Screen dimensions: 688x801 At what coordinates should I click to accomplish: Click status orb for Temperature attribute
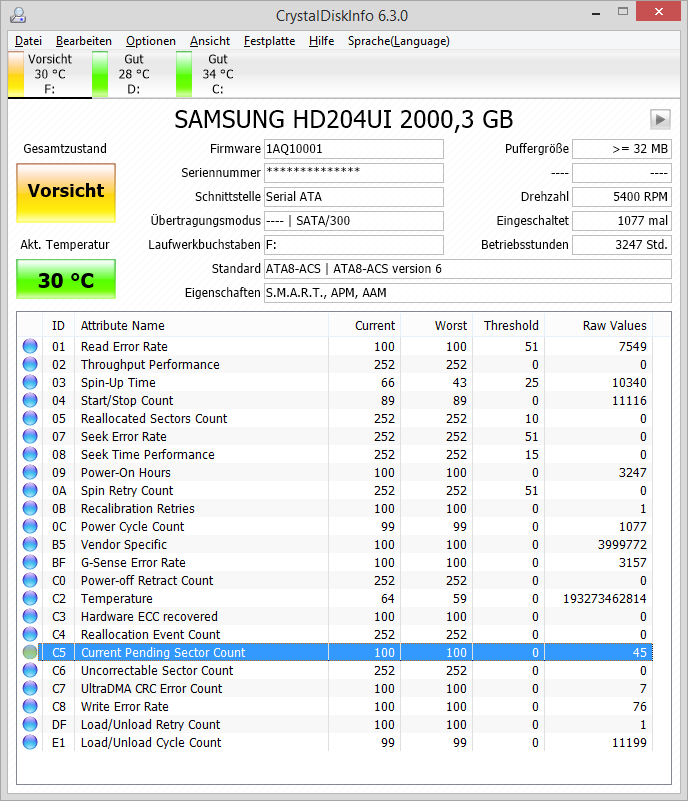point(30,598)
